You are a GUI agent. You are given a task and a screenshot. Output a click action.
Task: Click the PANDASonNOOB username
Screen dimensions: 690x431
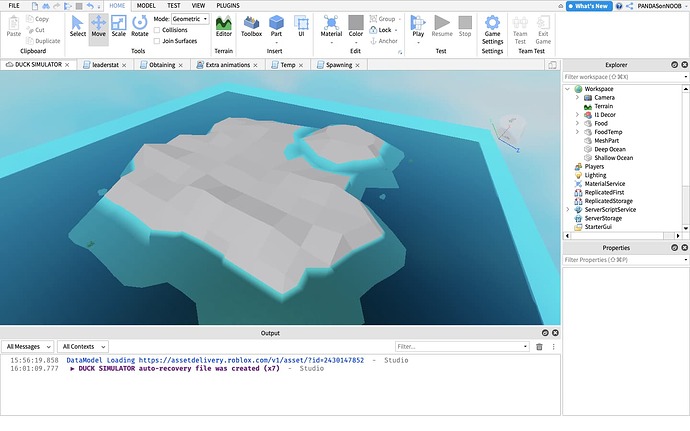pos(659,6)
